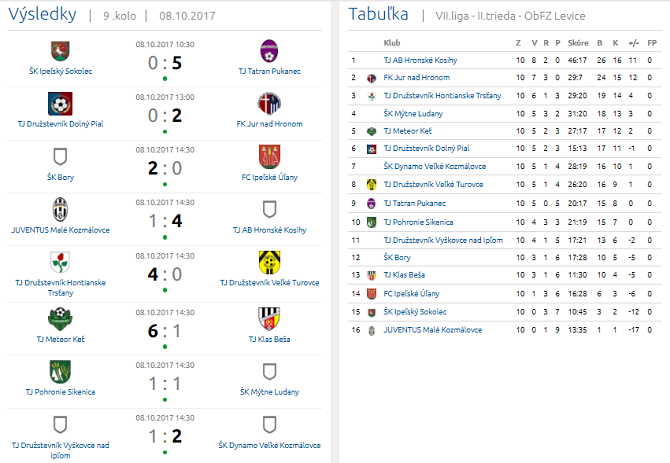Click TJ Pohronie Sikenica crest in results

click(x=60, y=370)
